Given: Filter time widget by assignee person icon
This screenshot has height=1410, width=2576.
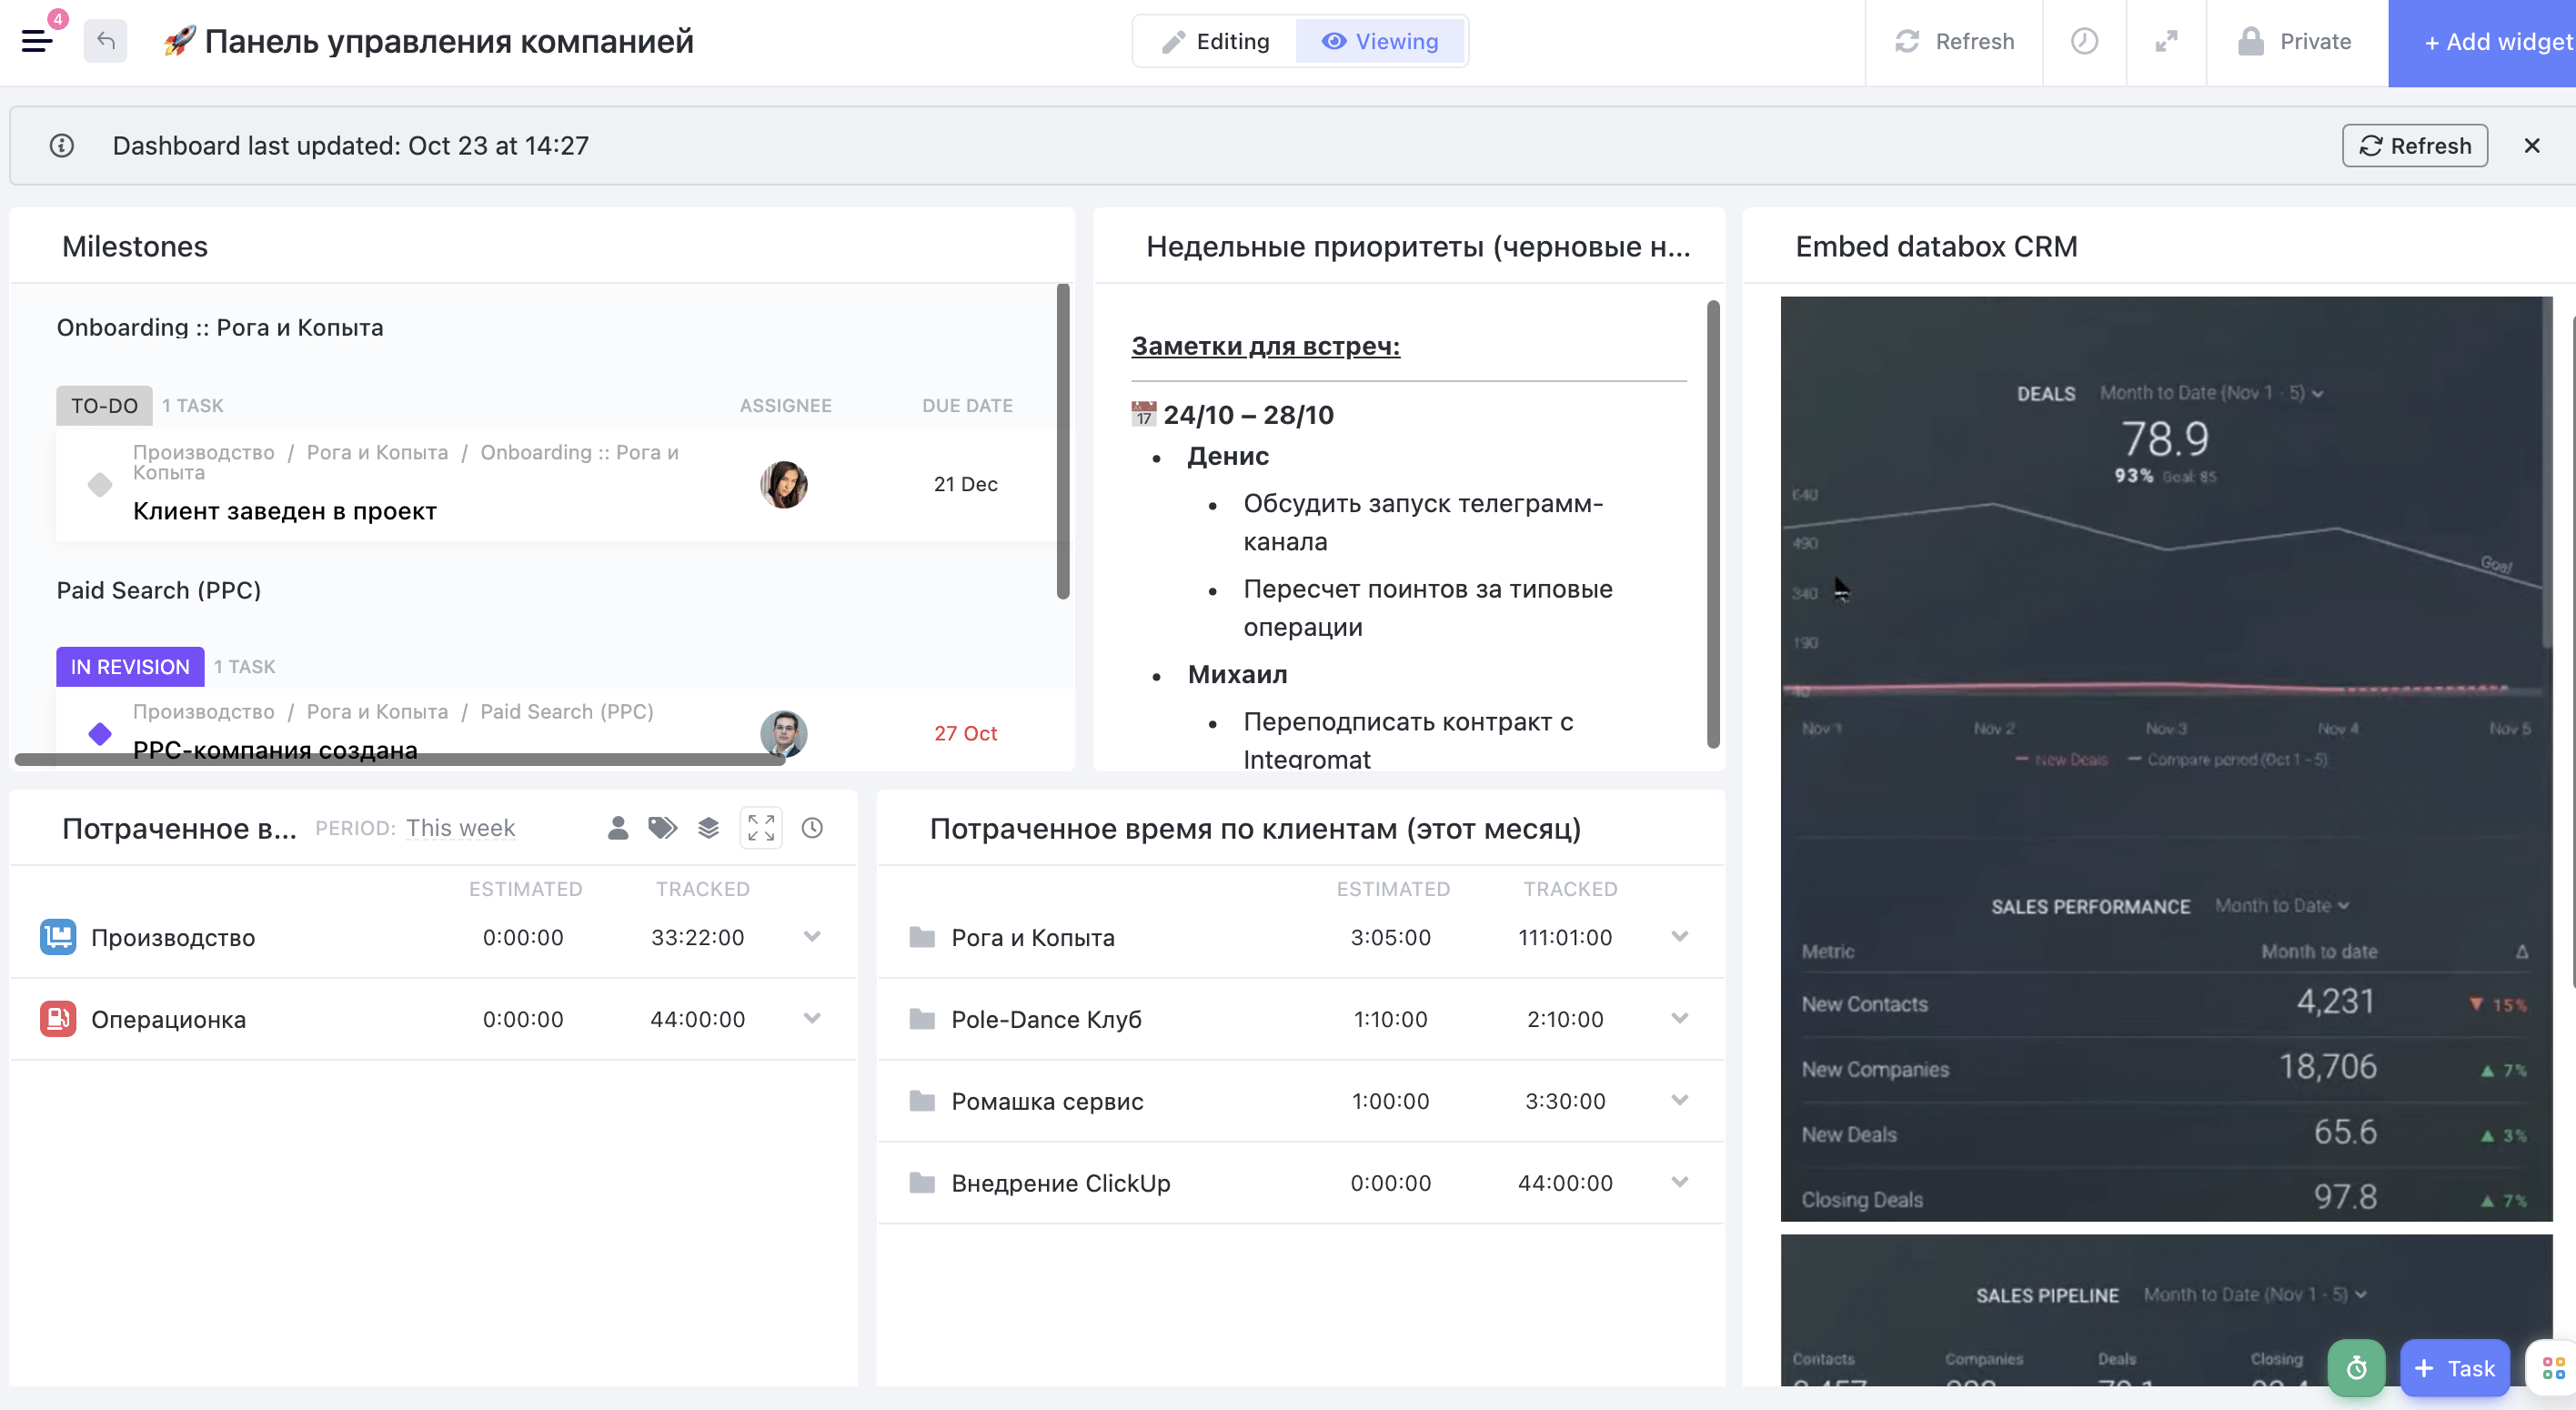Looking at the screenshot, I should coord(618,828).
